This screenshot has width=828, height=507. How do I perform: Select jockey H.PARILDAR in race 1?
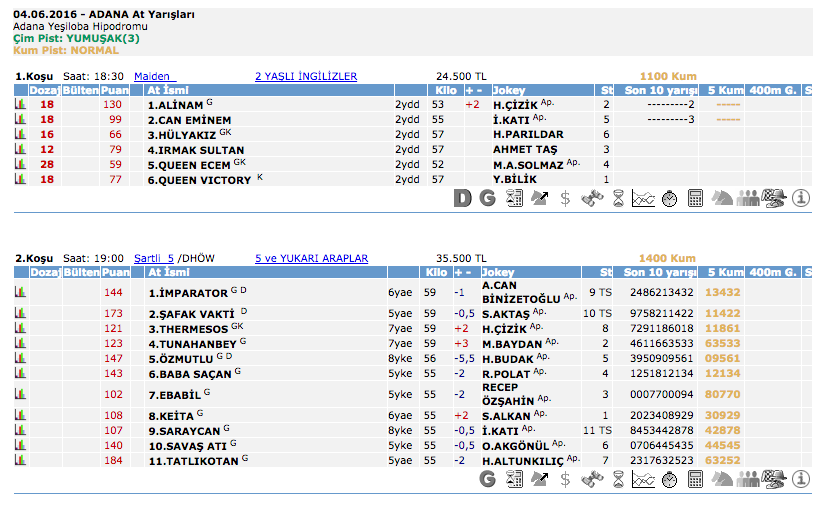click(x=521, y=134)
